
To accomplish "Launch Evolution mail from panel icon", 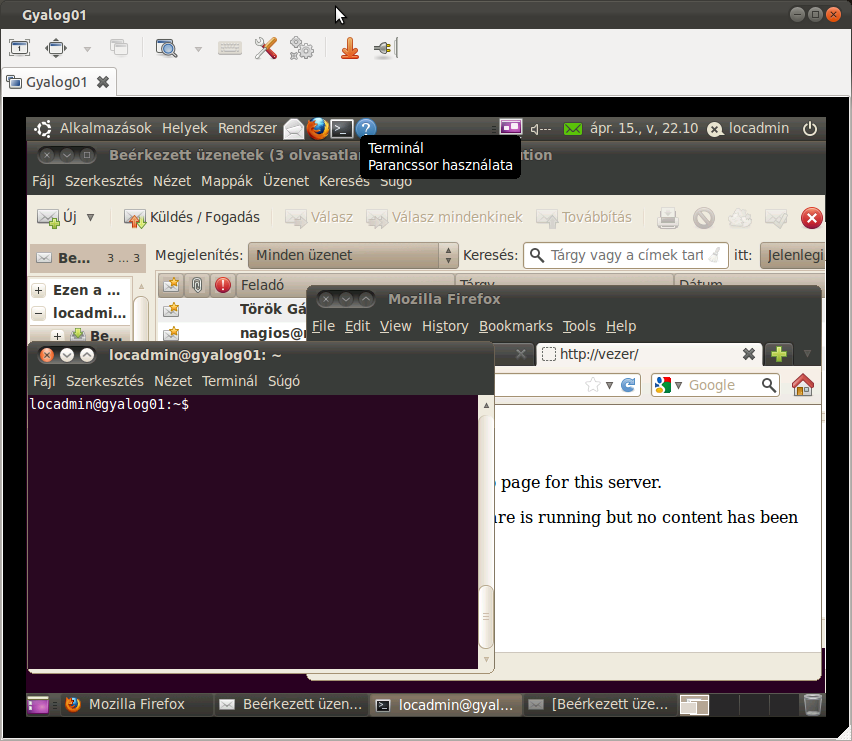I will [x=293, y=129].
